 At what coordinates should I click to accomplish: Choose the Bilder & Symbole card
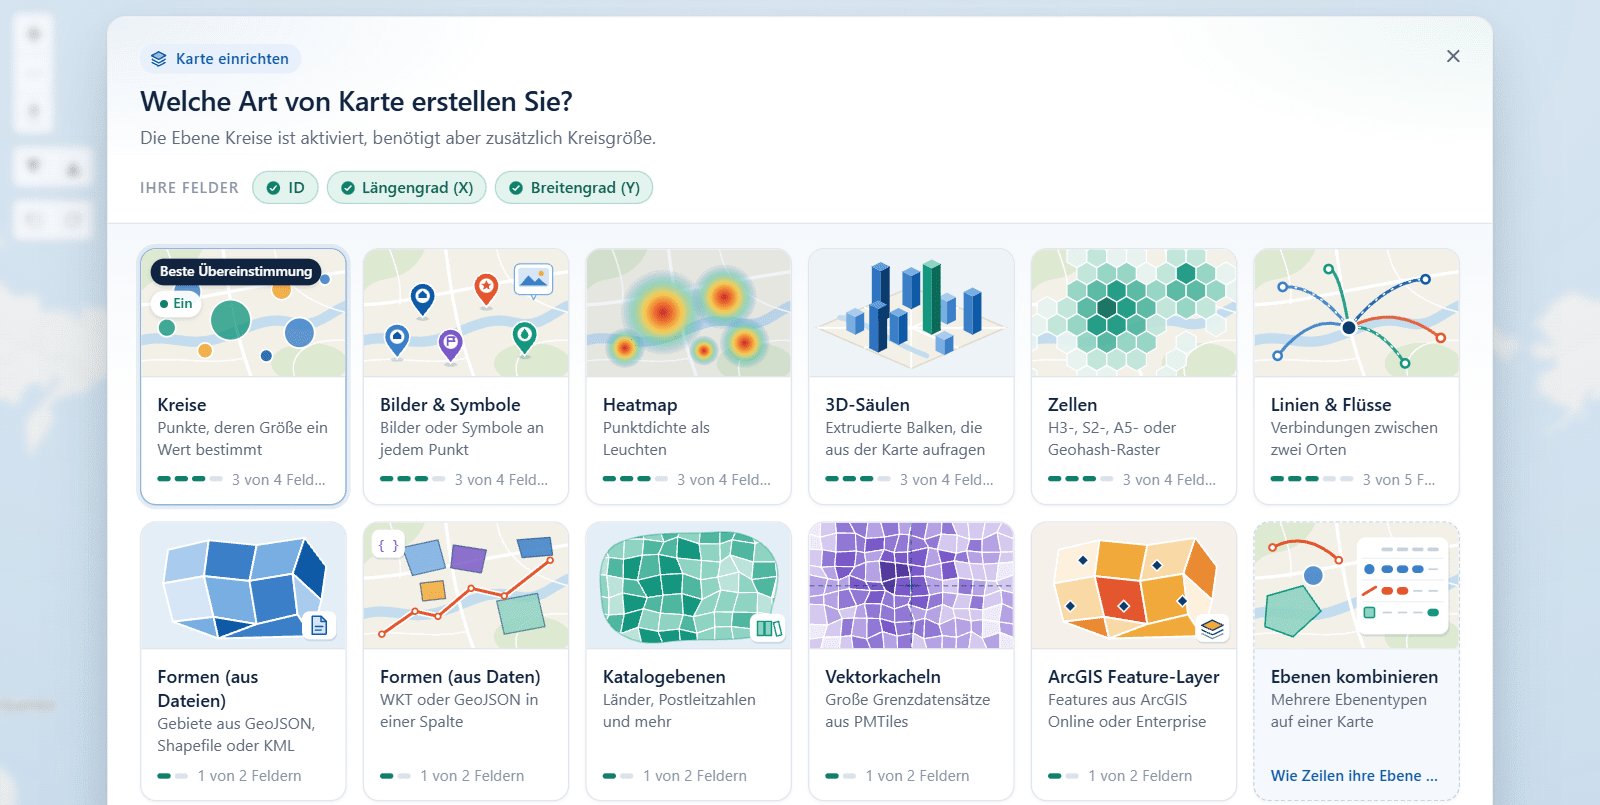466,376
